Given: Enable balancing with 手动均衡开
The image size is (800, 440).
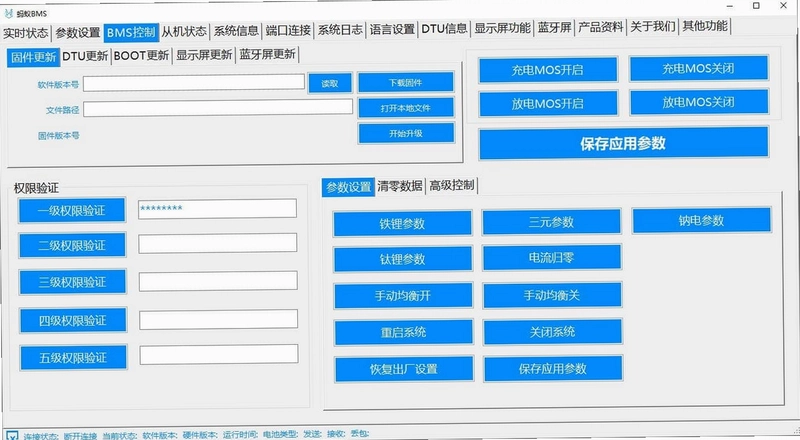Looking at the screenshot, I should click(404, 296).
